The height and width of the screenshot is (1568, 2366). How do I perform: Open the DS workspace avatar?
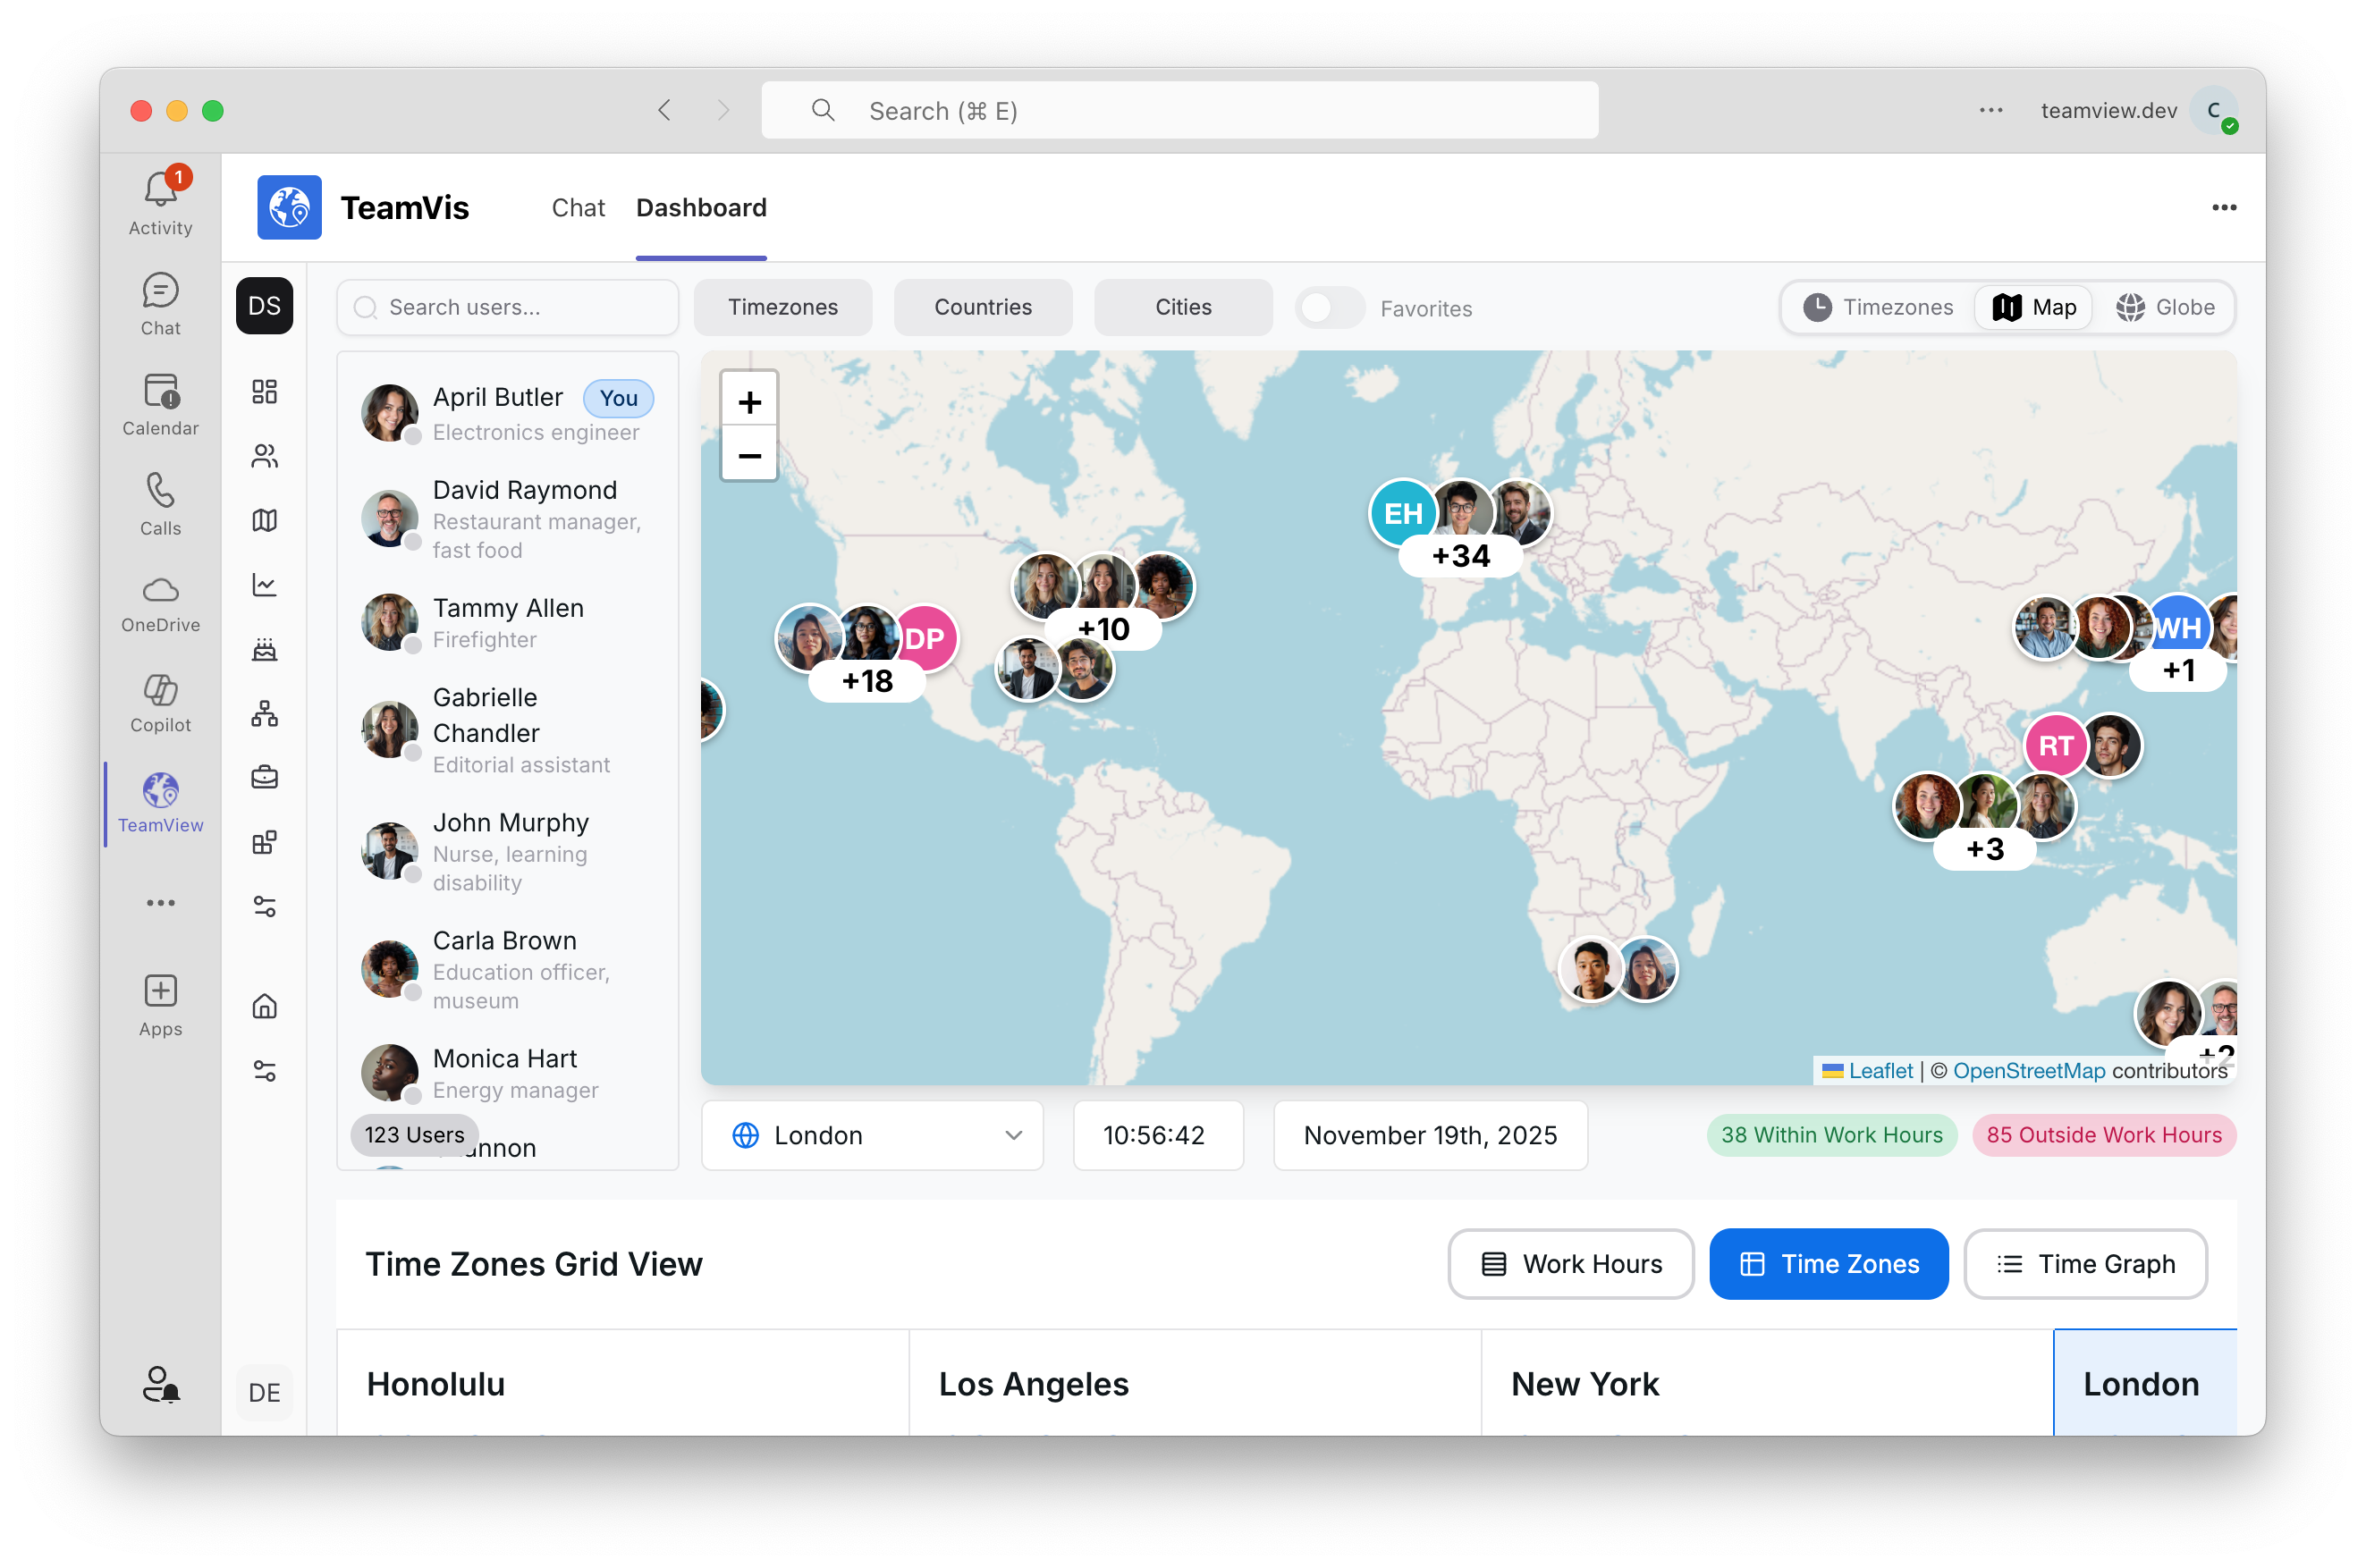pos(264,305)
